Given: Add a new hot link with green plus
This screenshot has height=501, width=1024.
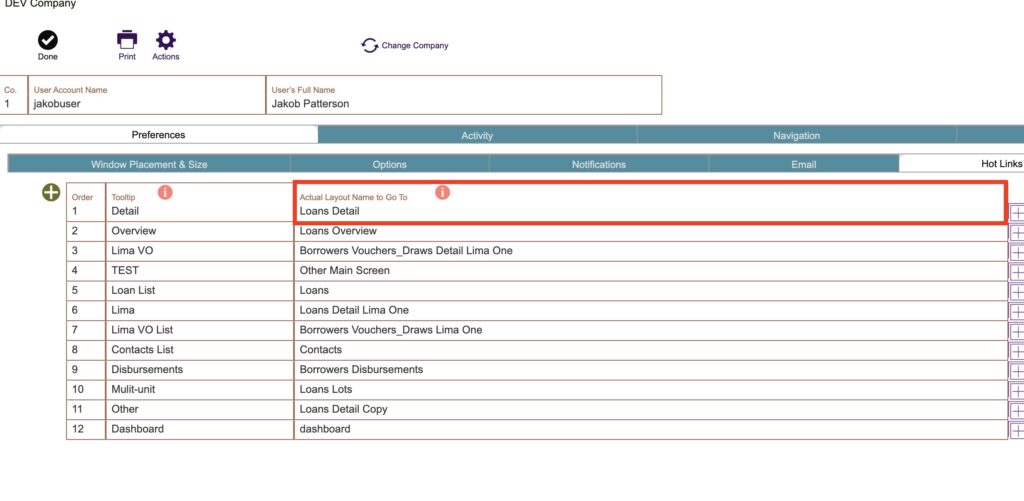Looking at the screenshot, I should click(51, 193).
